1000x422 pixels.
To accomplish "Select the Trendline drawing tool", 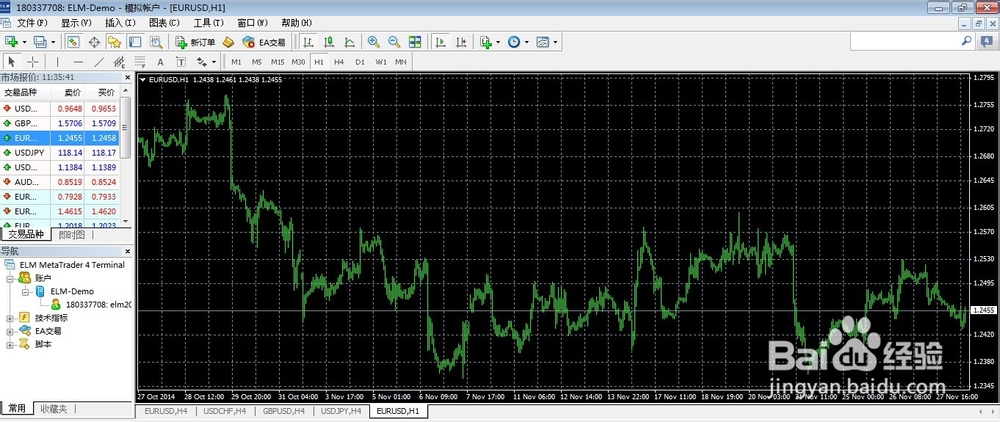I will tap(99, 62).
